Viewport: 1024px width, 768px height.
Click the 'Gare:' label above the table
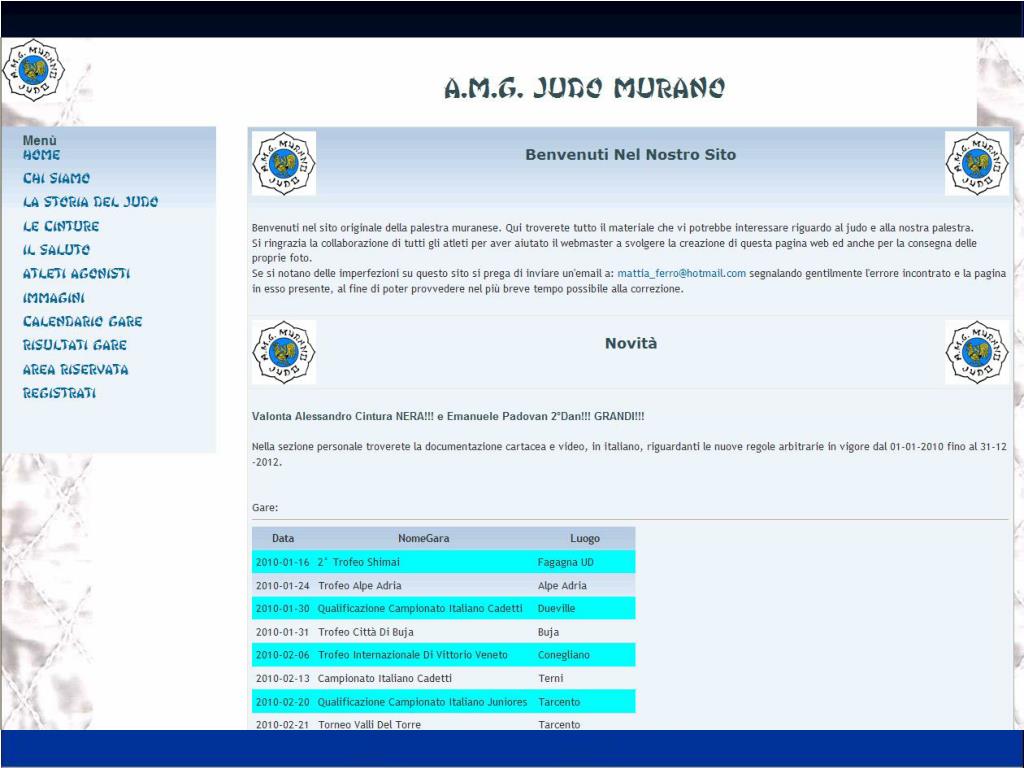point(264,507)
